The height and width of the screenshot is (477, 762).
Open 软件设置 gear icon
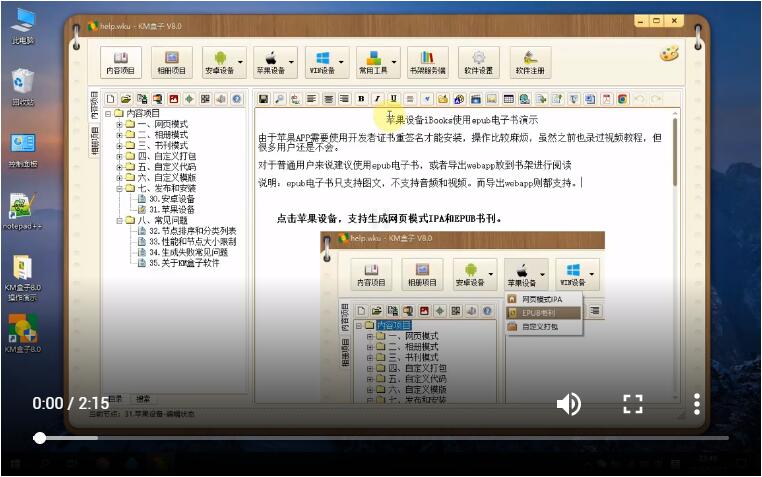(x=478, y=63)
